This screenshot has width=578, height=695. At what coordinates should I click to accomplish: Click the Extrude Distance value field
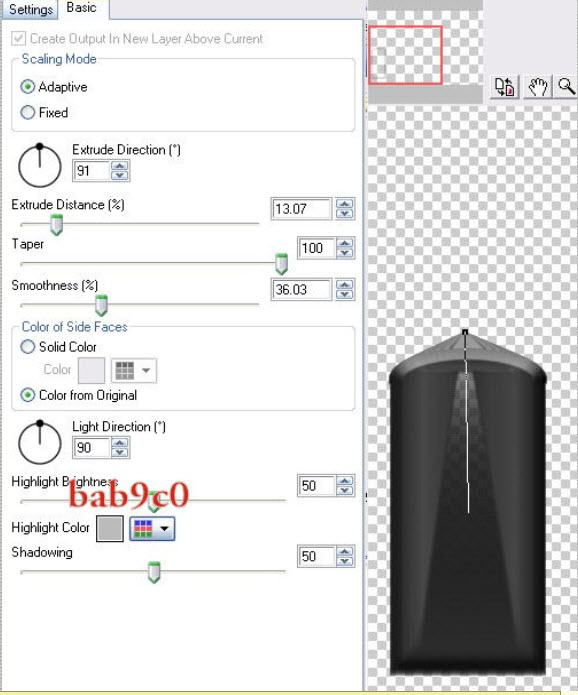[301, 209]
